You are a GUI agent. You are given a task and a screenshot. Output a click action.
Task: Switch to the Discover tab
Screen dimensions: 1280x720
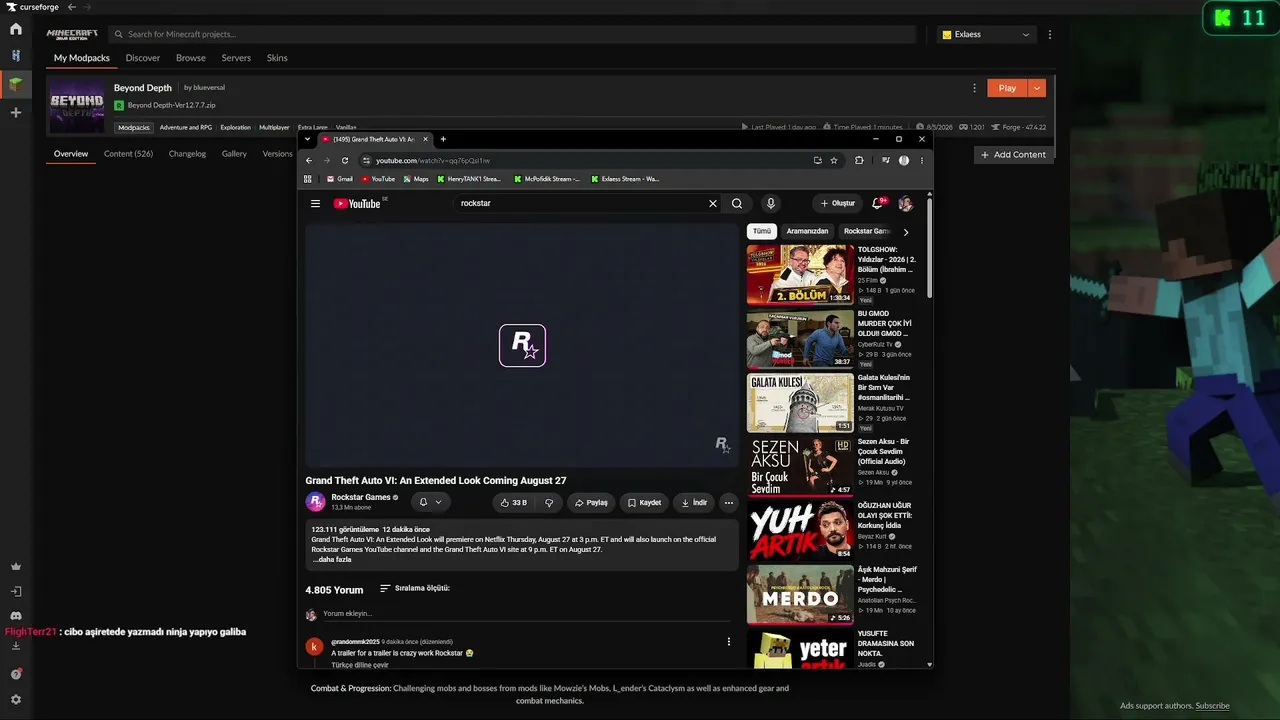(143, 58)
